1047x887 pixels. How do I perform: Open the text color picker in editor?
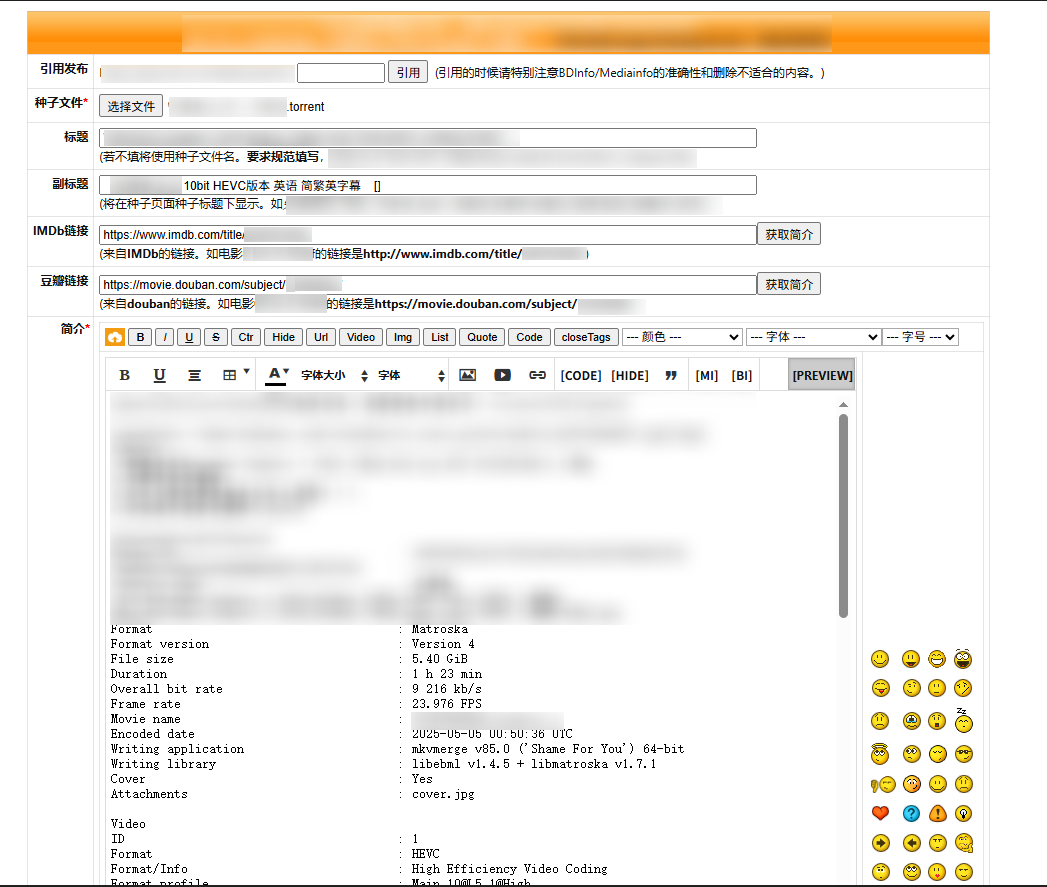(277, 375)
